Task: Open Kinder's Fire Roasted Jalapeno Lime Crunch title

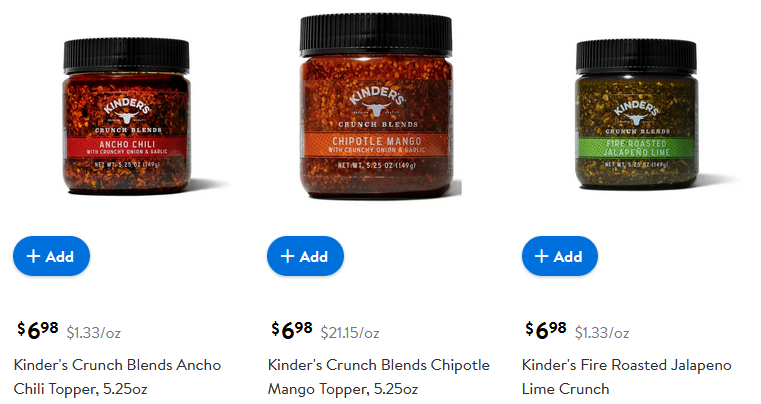Action: click(627, 377)
